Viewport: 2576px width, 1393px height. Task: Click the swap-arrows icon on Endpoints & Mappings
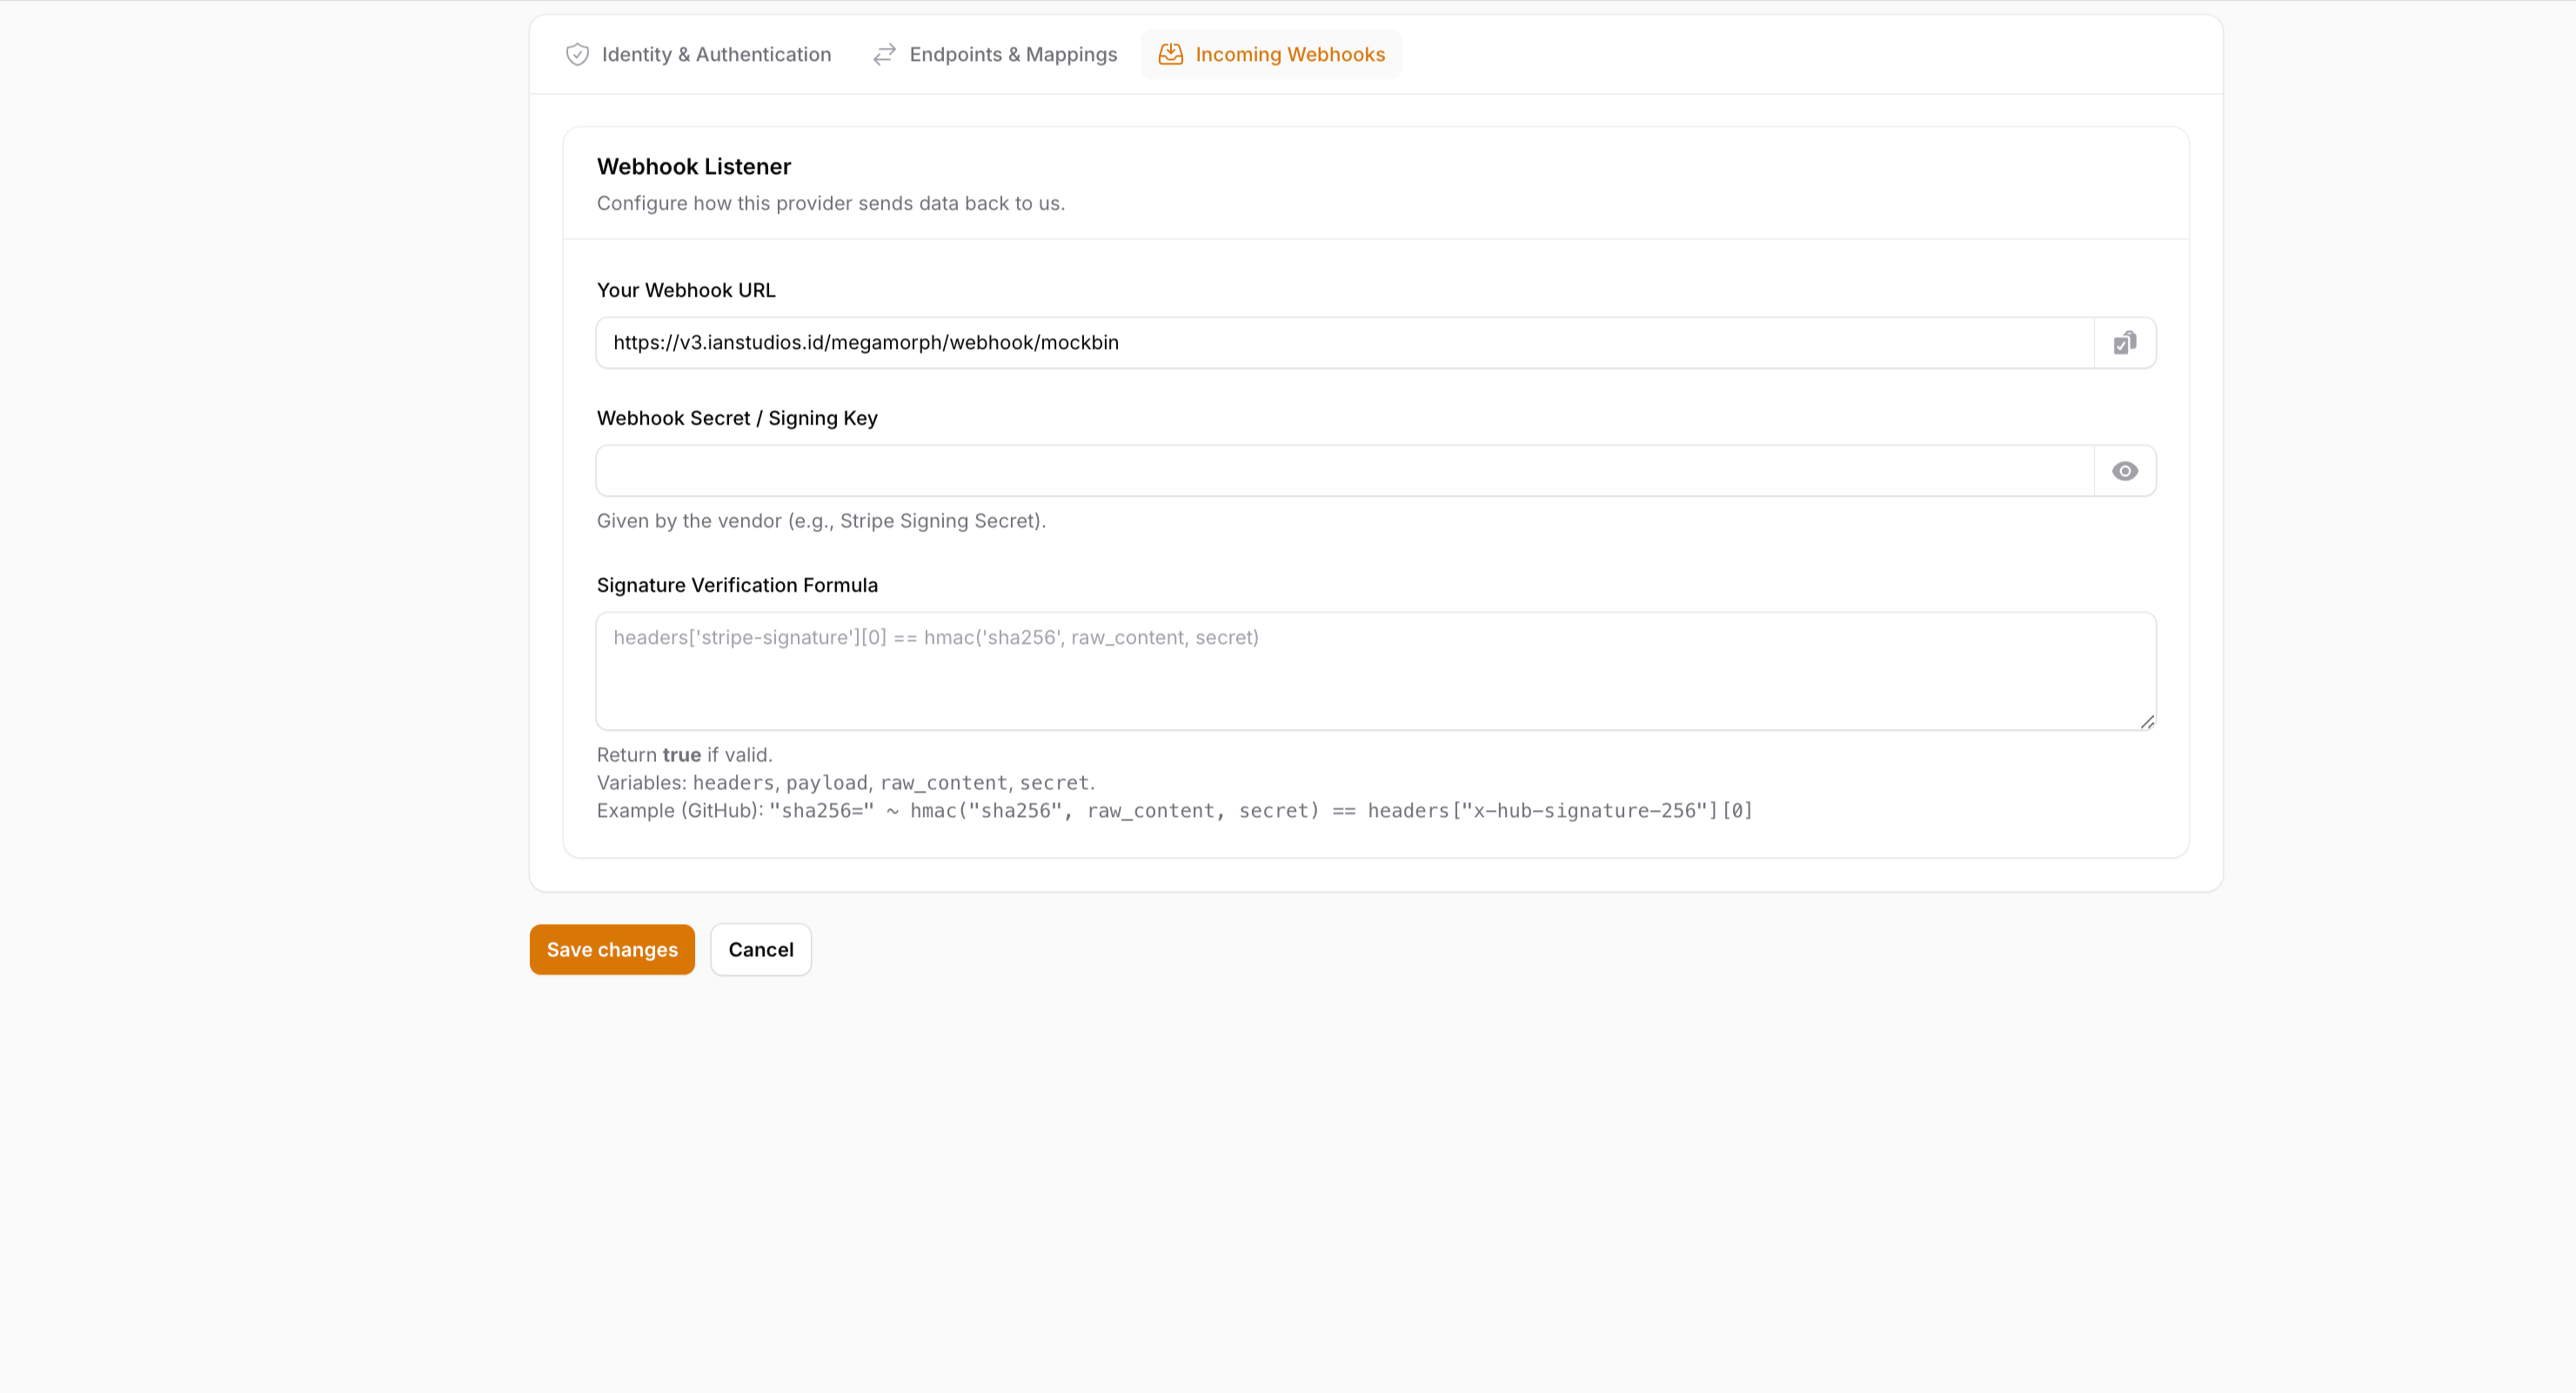(884, 54)
